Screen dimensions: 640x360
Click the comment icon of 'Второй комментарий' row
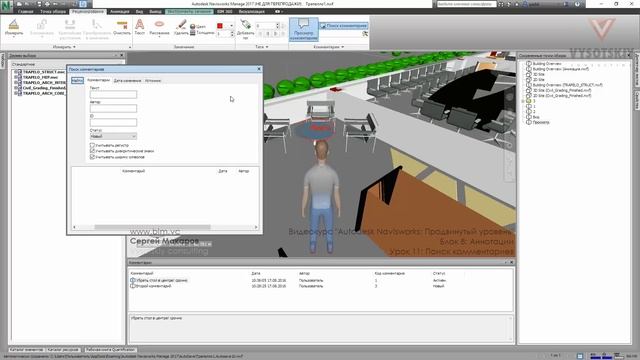click(133, 286)
